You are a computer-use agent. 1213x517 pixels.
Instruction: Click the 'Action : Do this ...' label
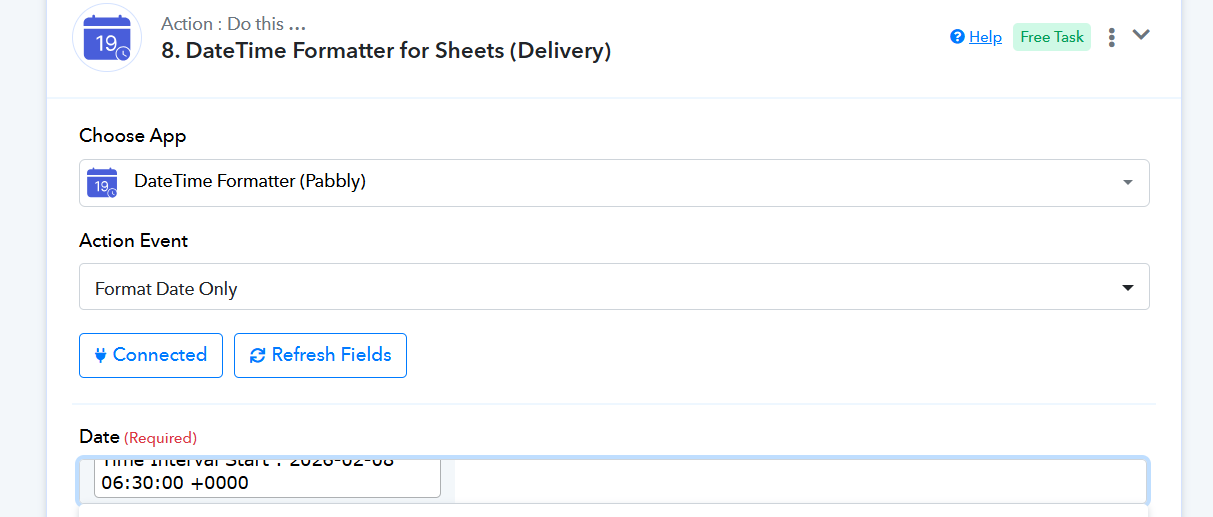[x=233, y=24]
